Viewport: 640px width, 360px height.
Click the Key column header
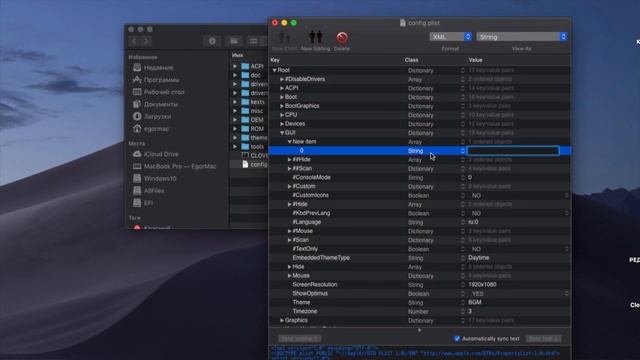(275, 60)
